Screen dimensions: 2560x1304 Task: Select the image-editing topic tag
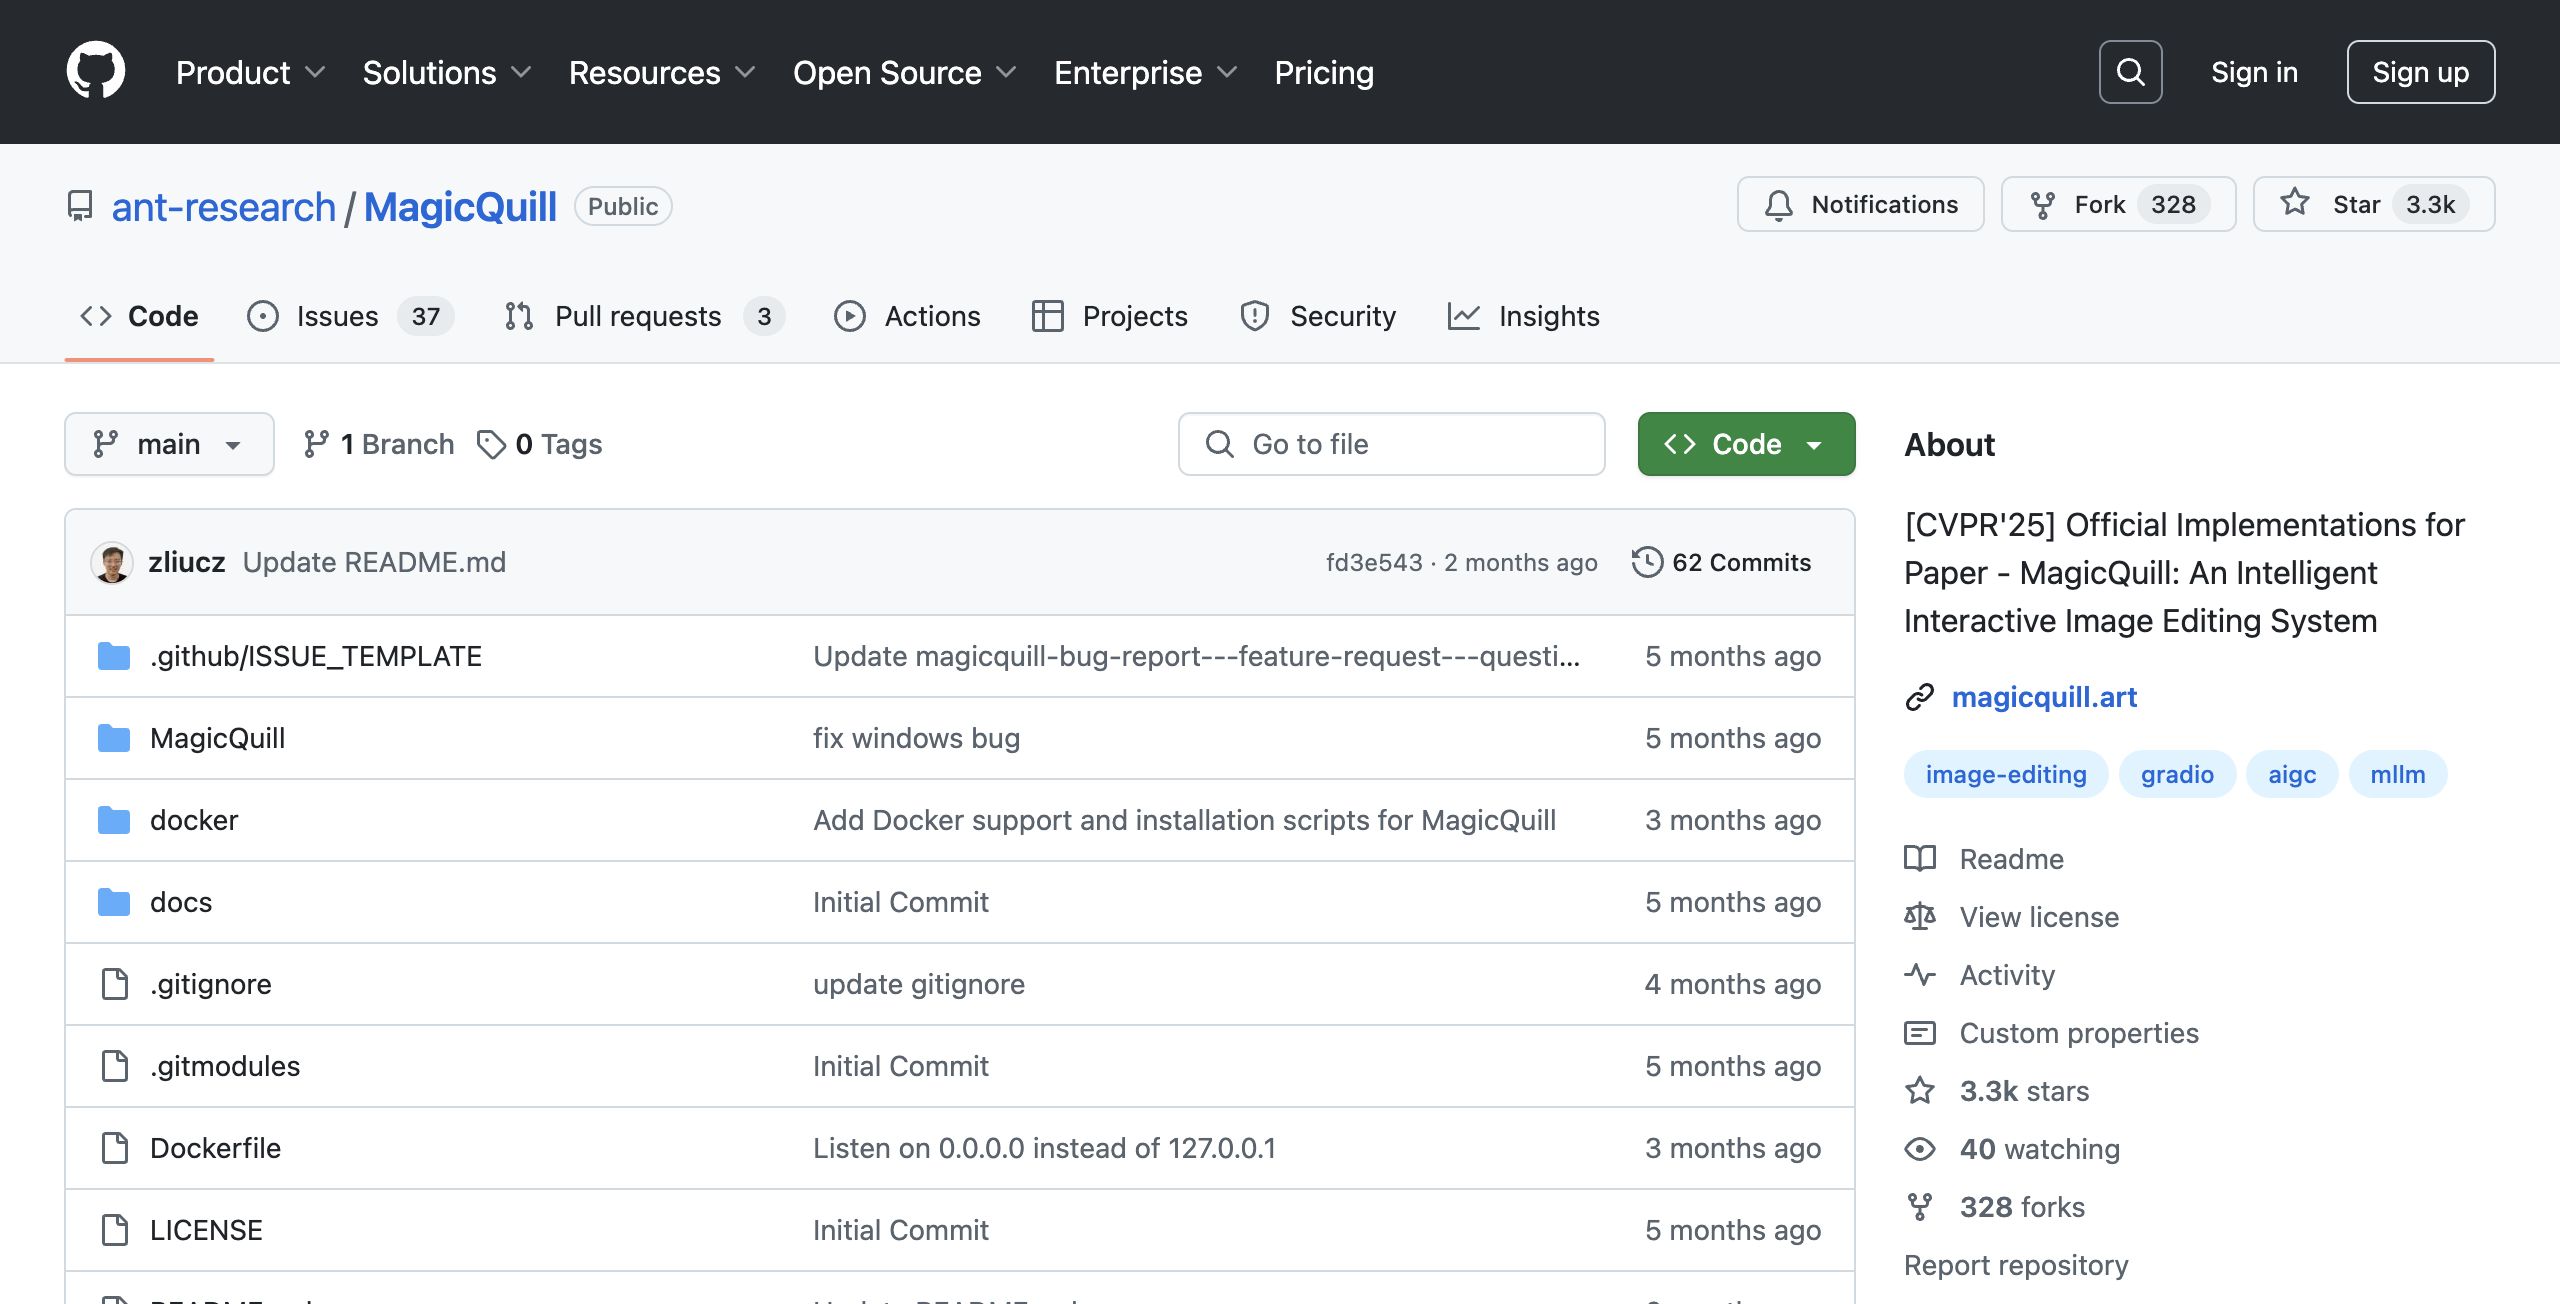(x=2006, y=774)
